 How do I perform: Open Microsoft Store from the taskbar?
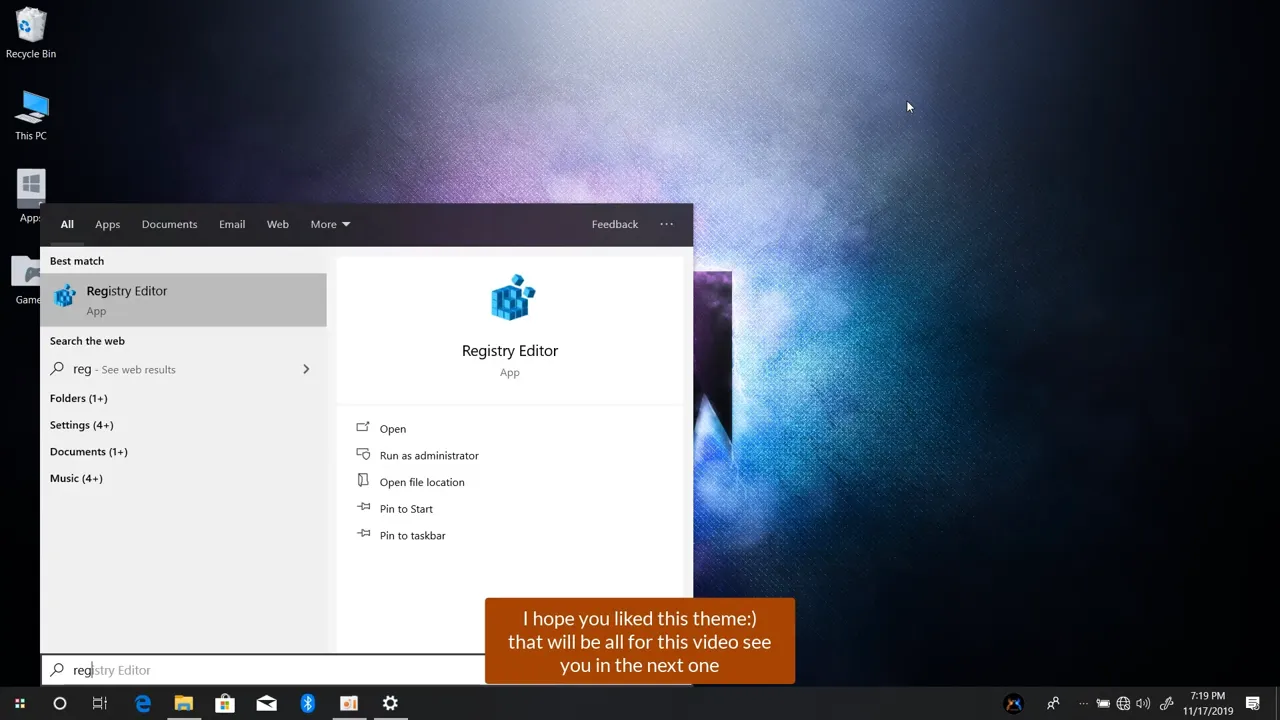225,704
